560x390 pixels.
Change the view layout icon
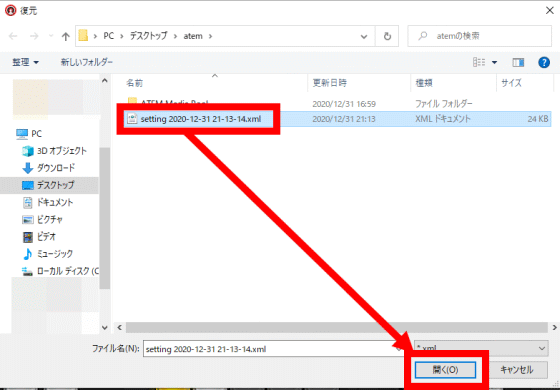point(479,62)
